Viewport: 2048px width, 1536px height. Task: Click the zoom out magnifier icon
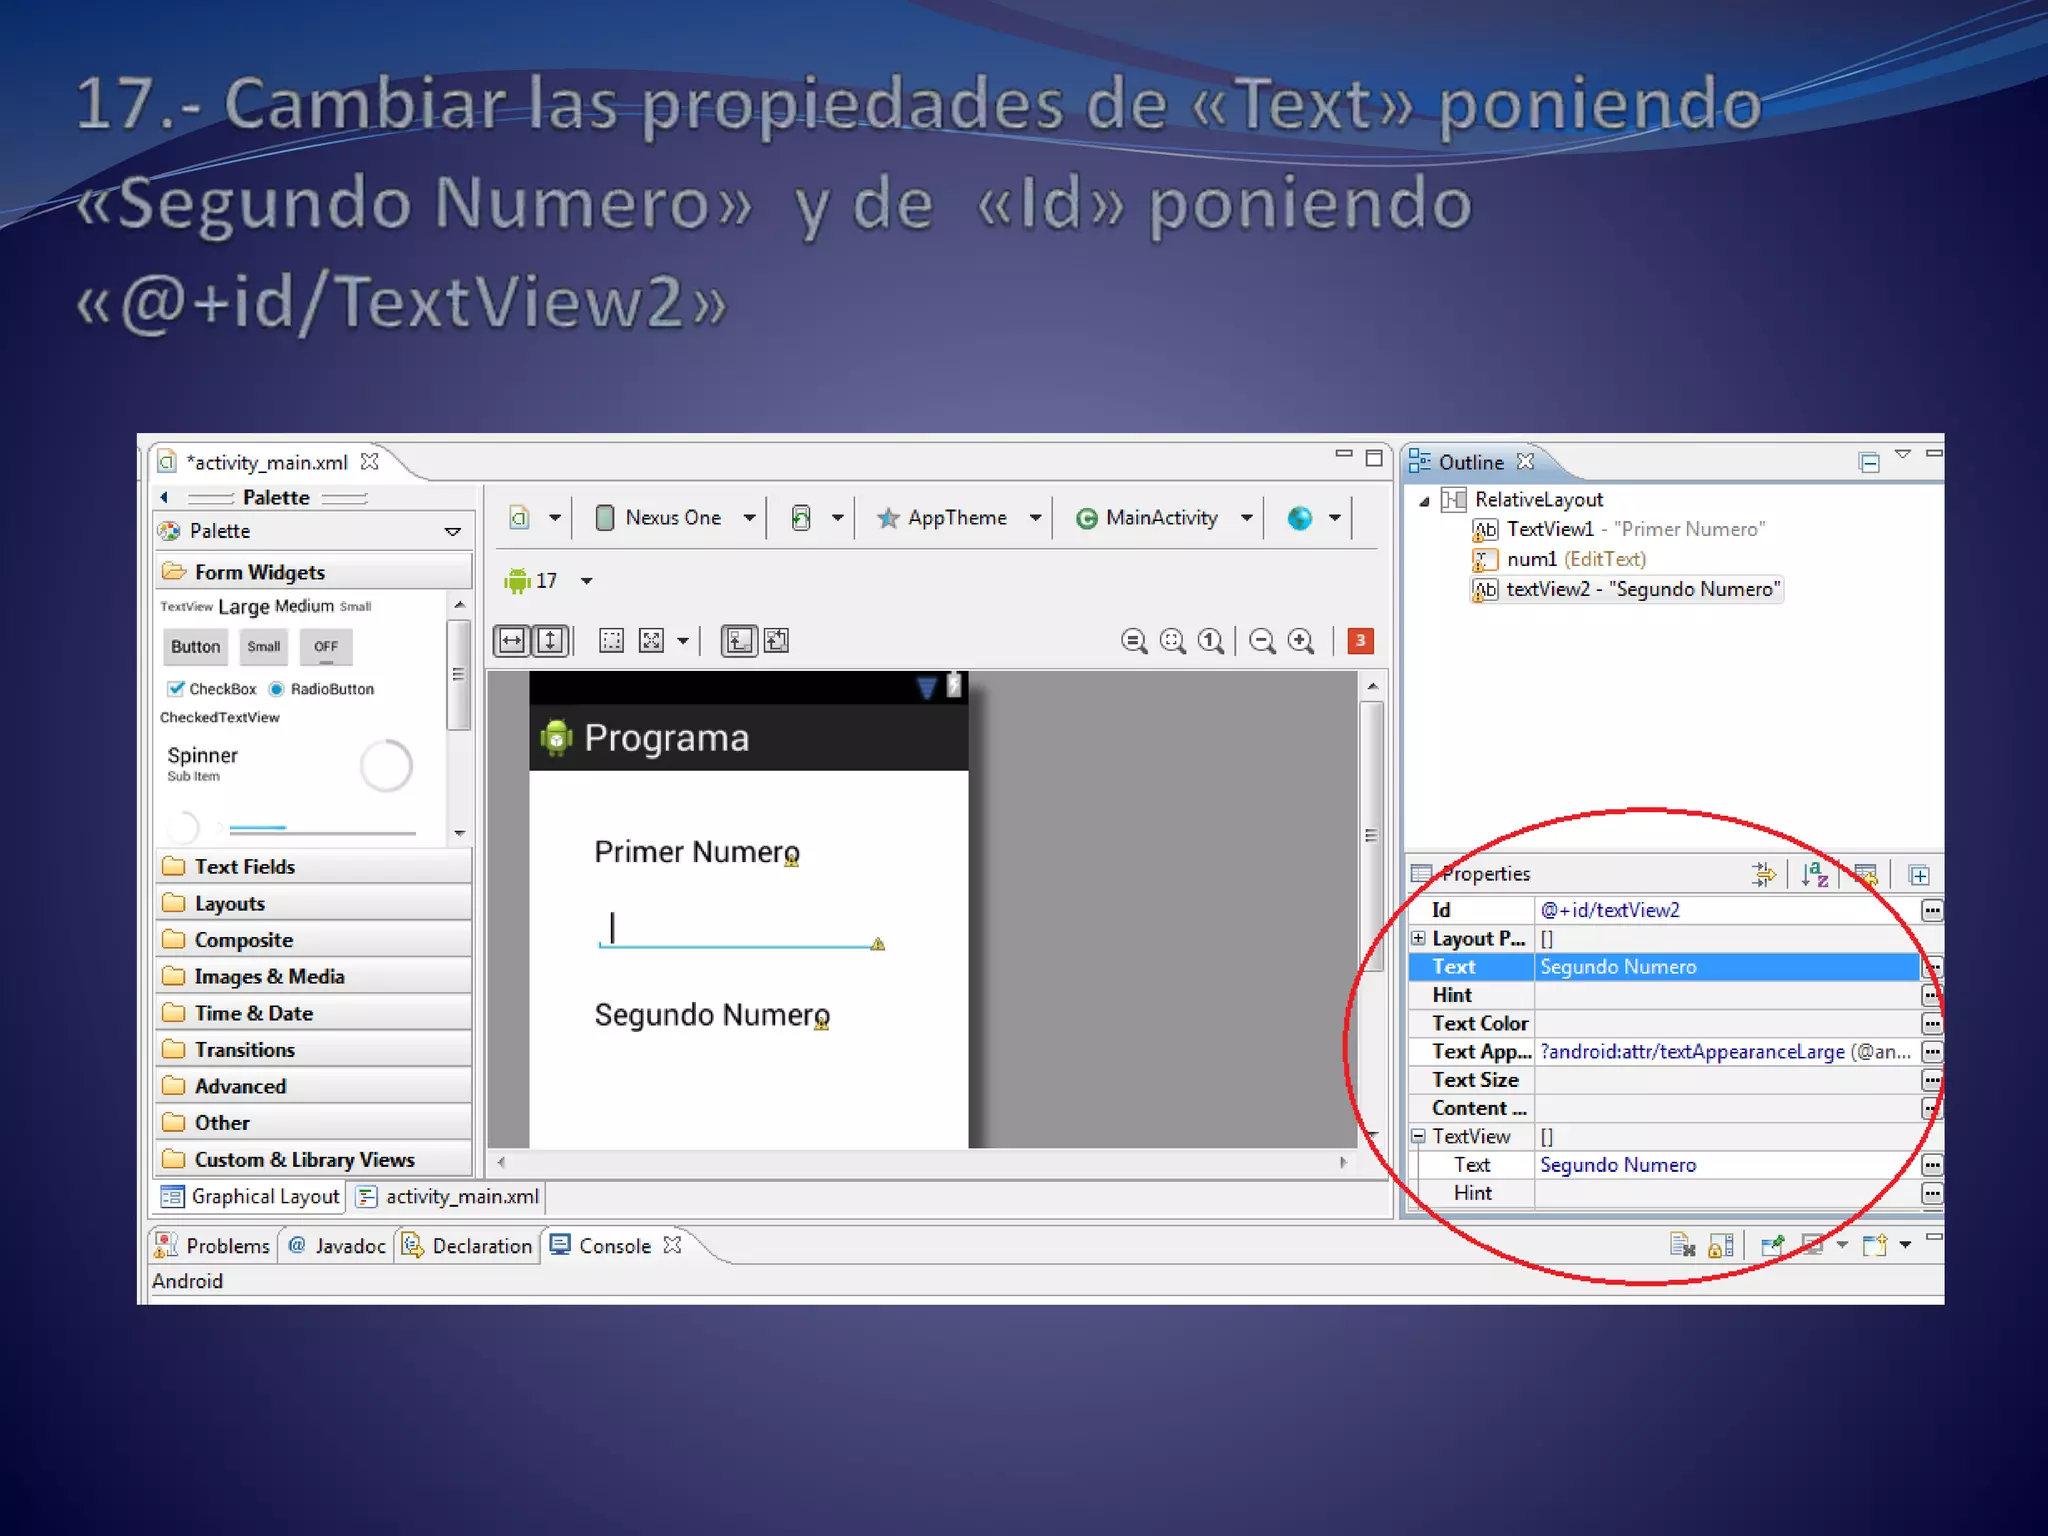tap(1262, 641)
